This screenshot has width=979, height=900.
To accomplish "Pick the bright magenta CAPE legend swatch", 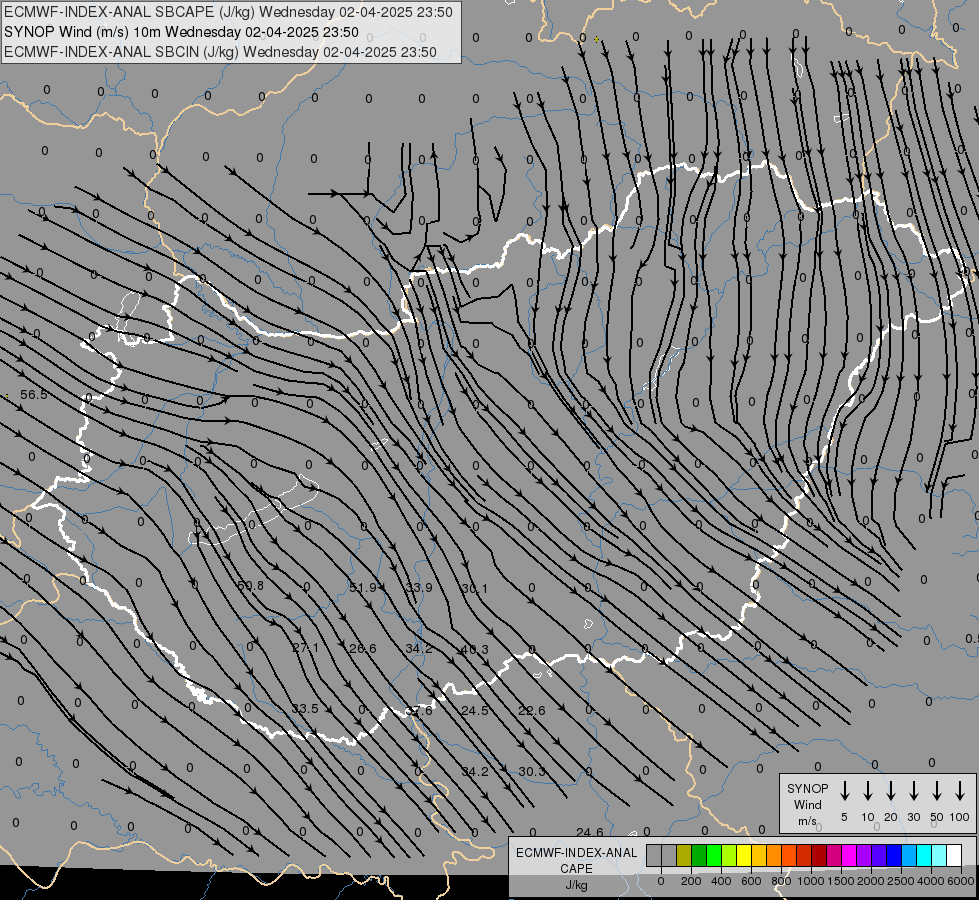I will [849, 856].
